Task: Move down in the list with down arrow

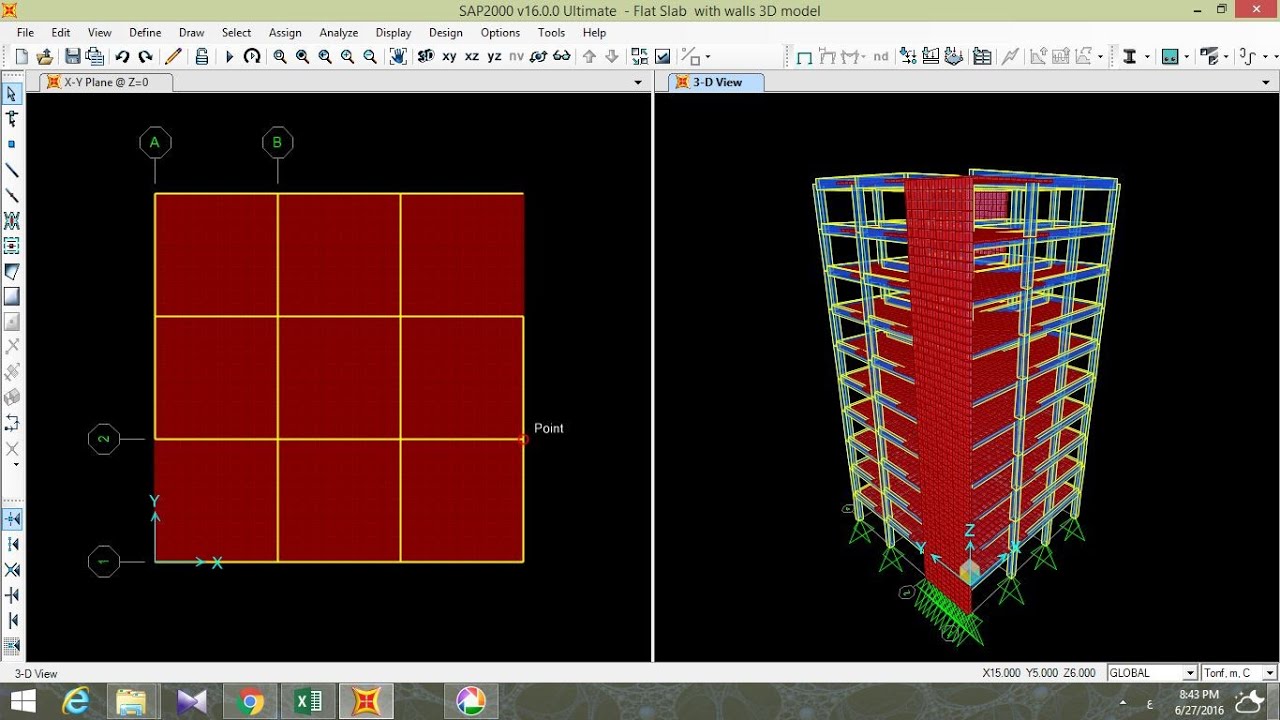Action: coord(612,57)
